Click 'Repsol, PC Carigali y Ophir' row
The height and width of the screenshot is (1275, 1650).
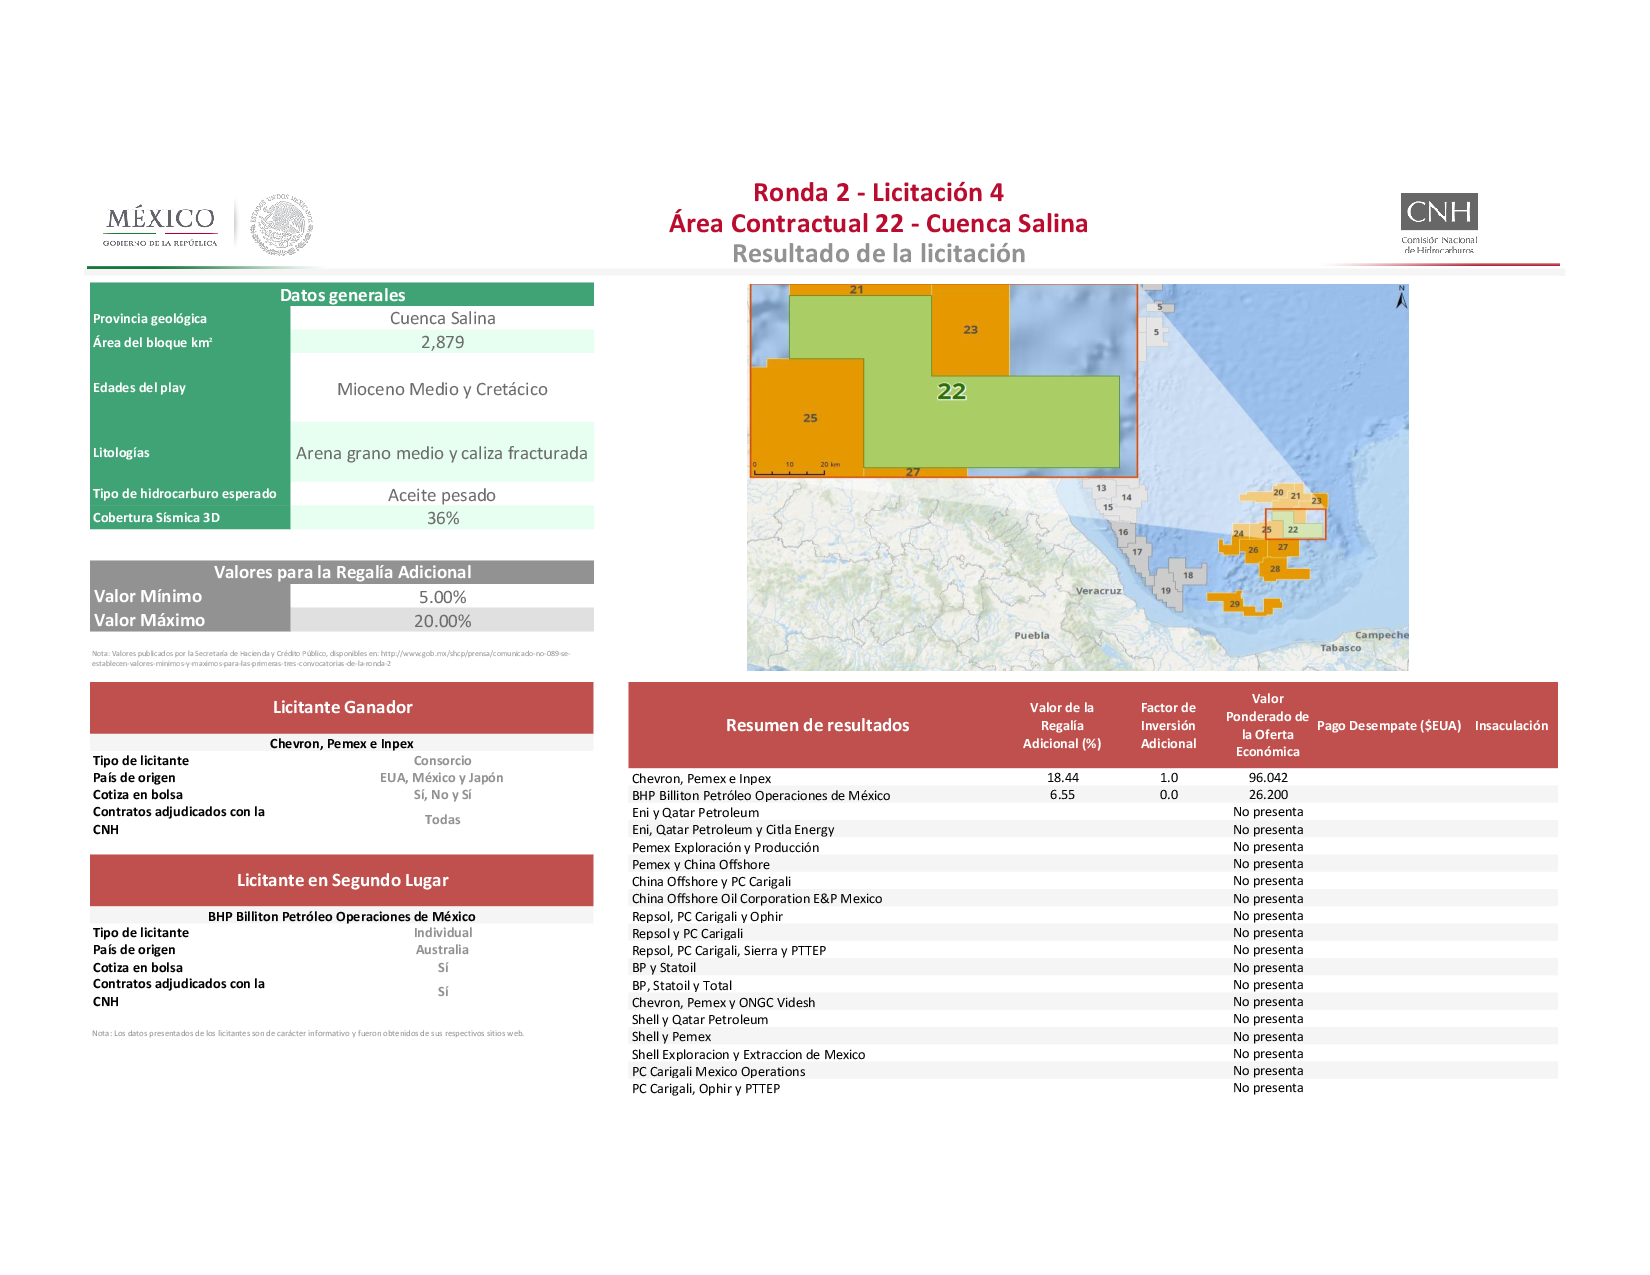point(1093,916)
